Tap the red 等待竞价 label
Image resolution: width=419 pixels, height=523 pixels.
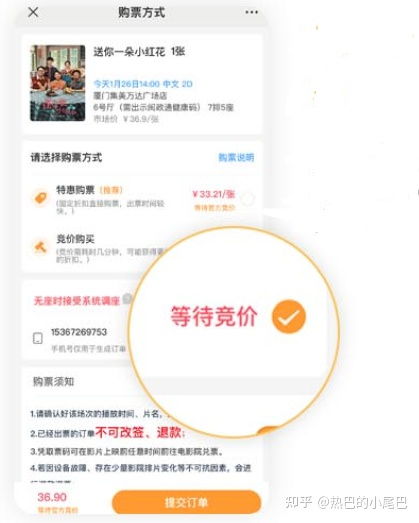[x=214, y=316]
